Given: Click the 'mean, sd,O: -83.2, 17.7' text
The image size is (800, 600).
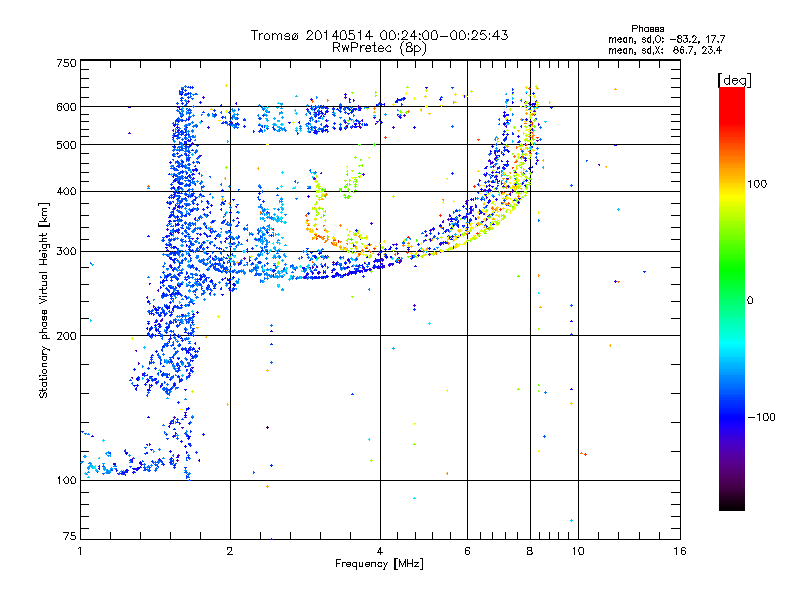Looking at the screenshot, I should 666,39.
